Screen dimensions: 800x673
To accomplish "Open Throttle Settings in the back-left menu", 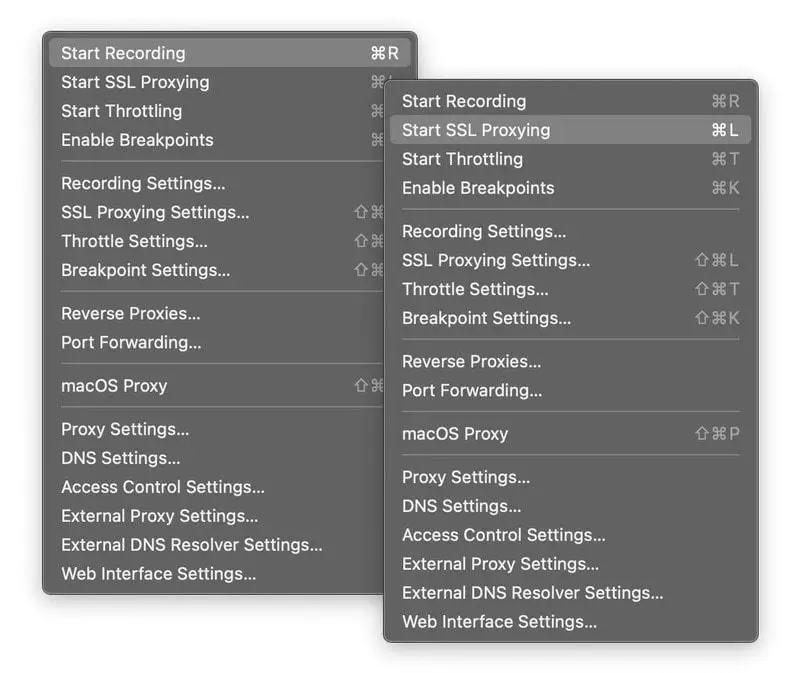I will (x=134, y=241).
